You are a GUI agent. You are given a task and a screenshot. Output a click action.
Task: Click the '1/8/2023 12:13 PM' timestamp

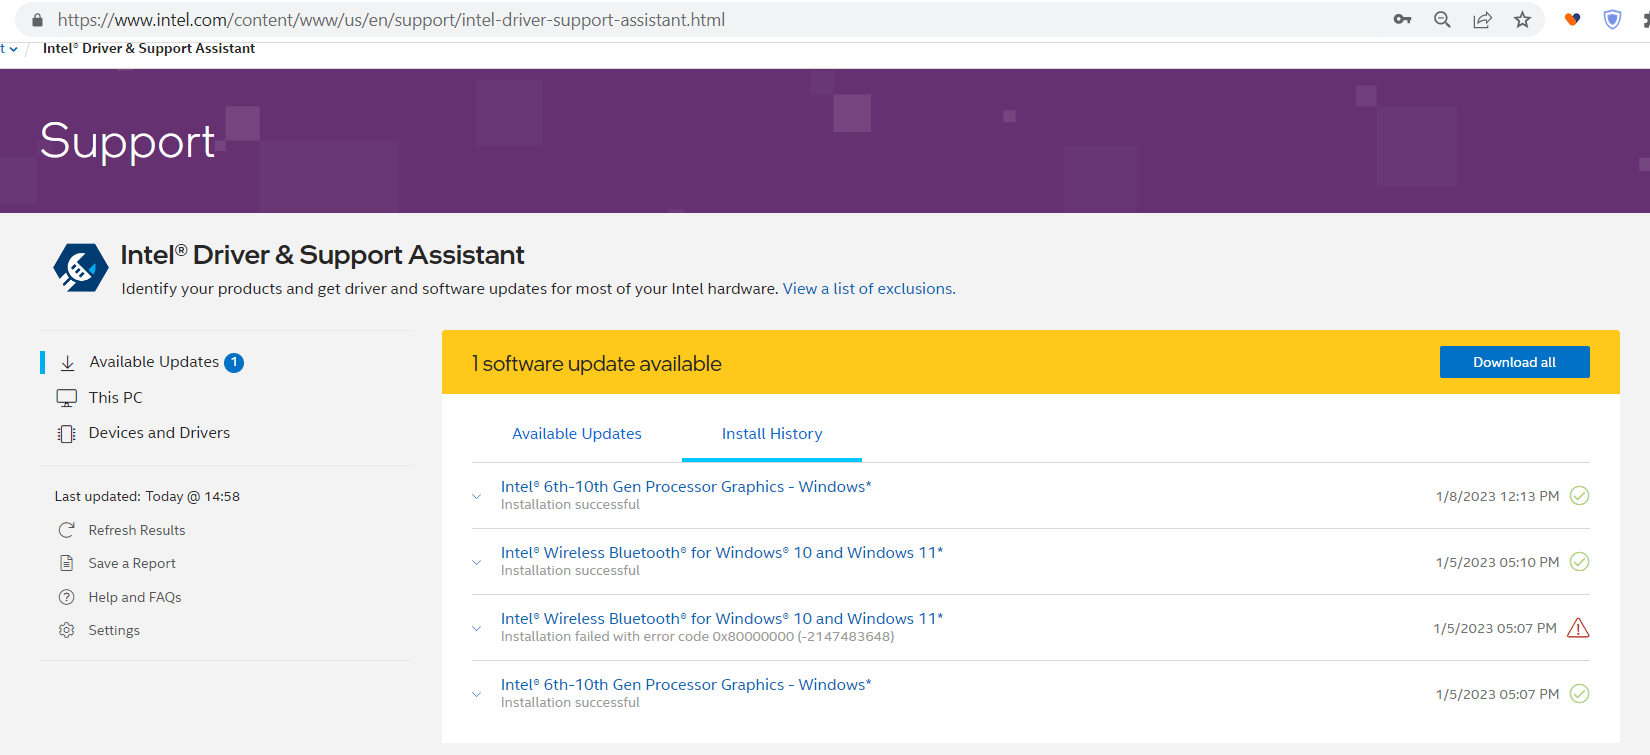pos(1497,496)
